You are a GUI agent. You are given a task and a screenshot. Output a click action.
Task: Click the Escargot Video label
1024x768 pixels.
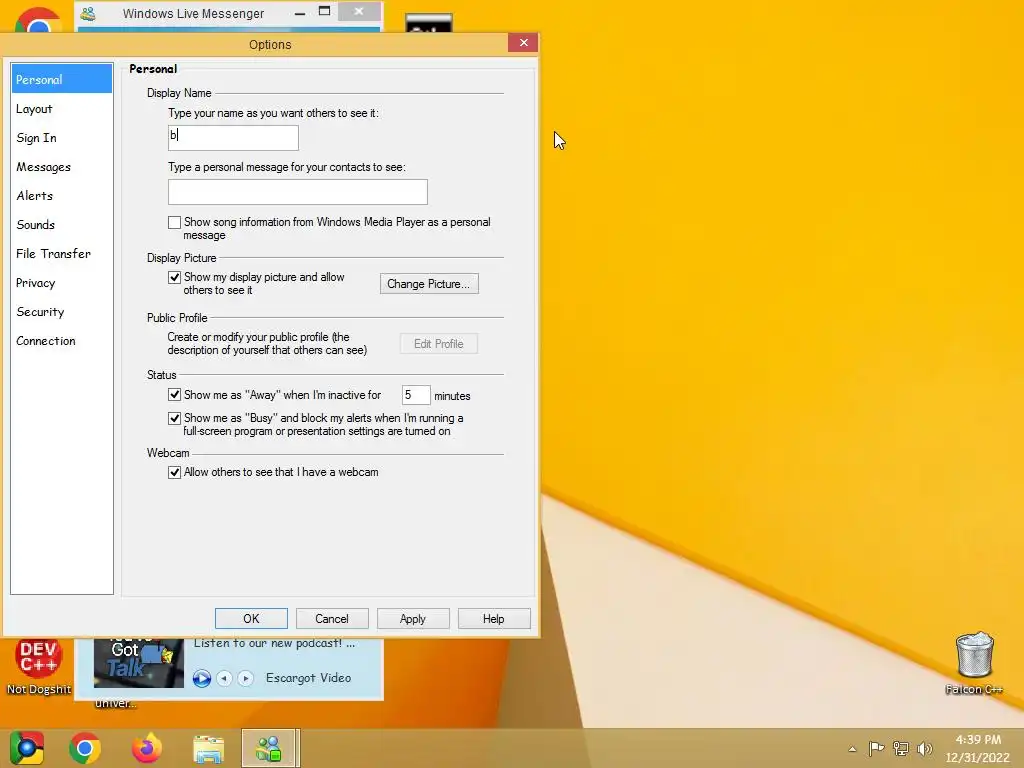point(308,678)
